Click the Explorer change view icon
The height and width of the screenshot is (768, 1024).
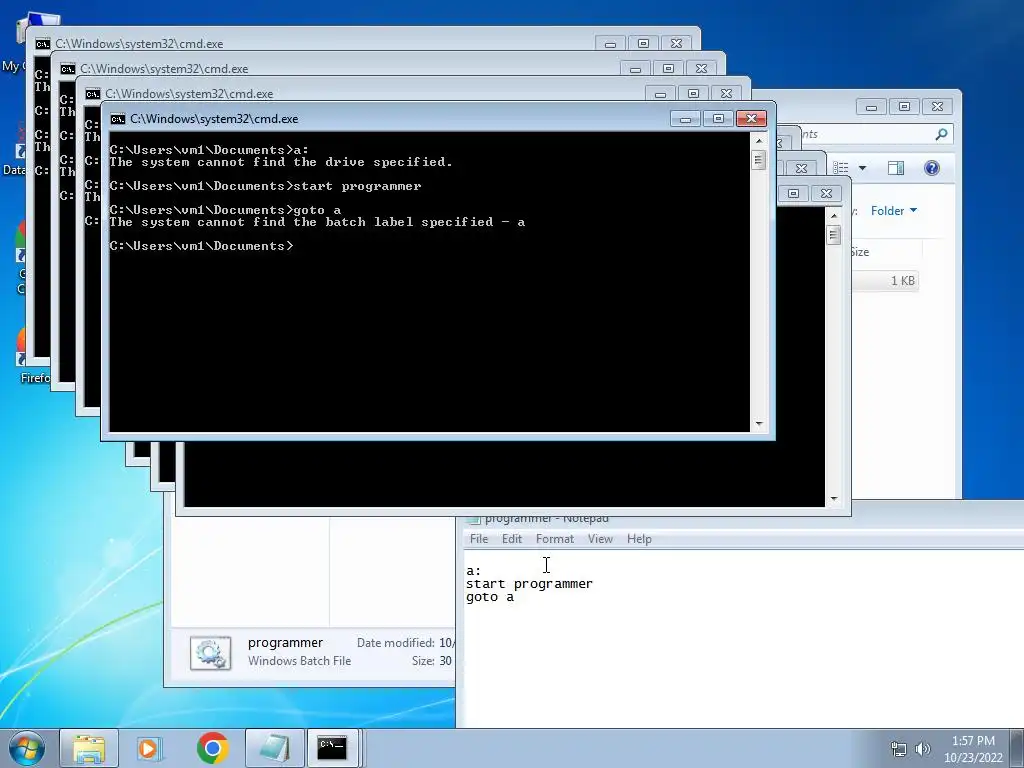tap(841, 168)
